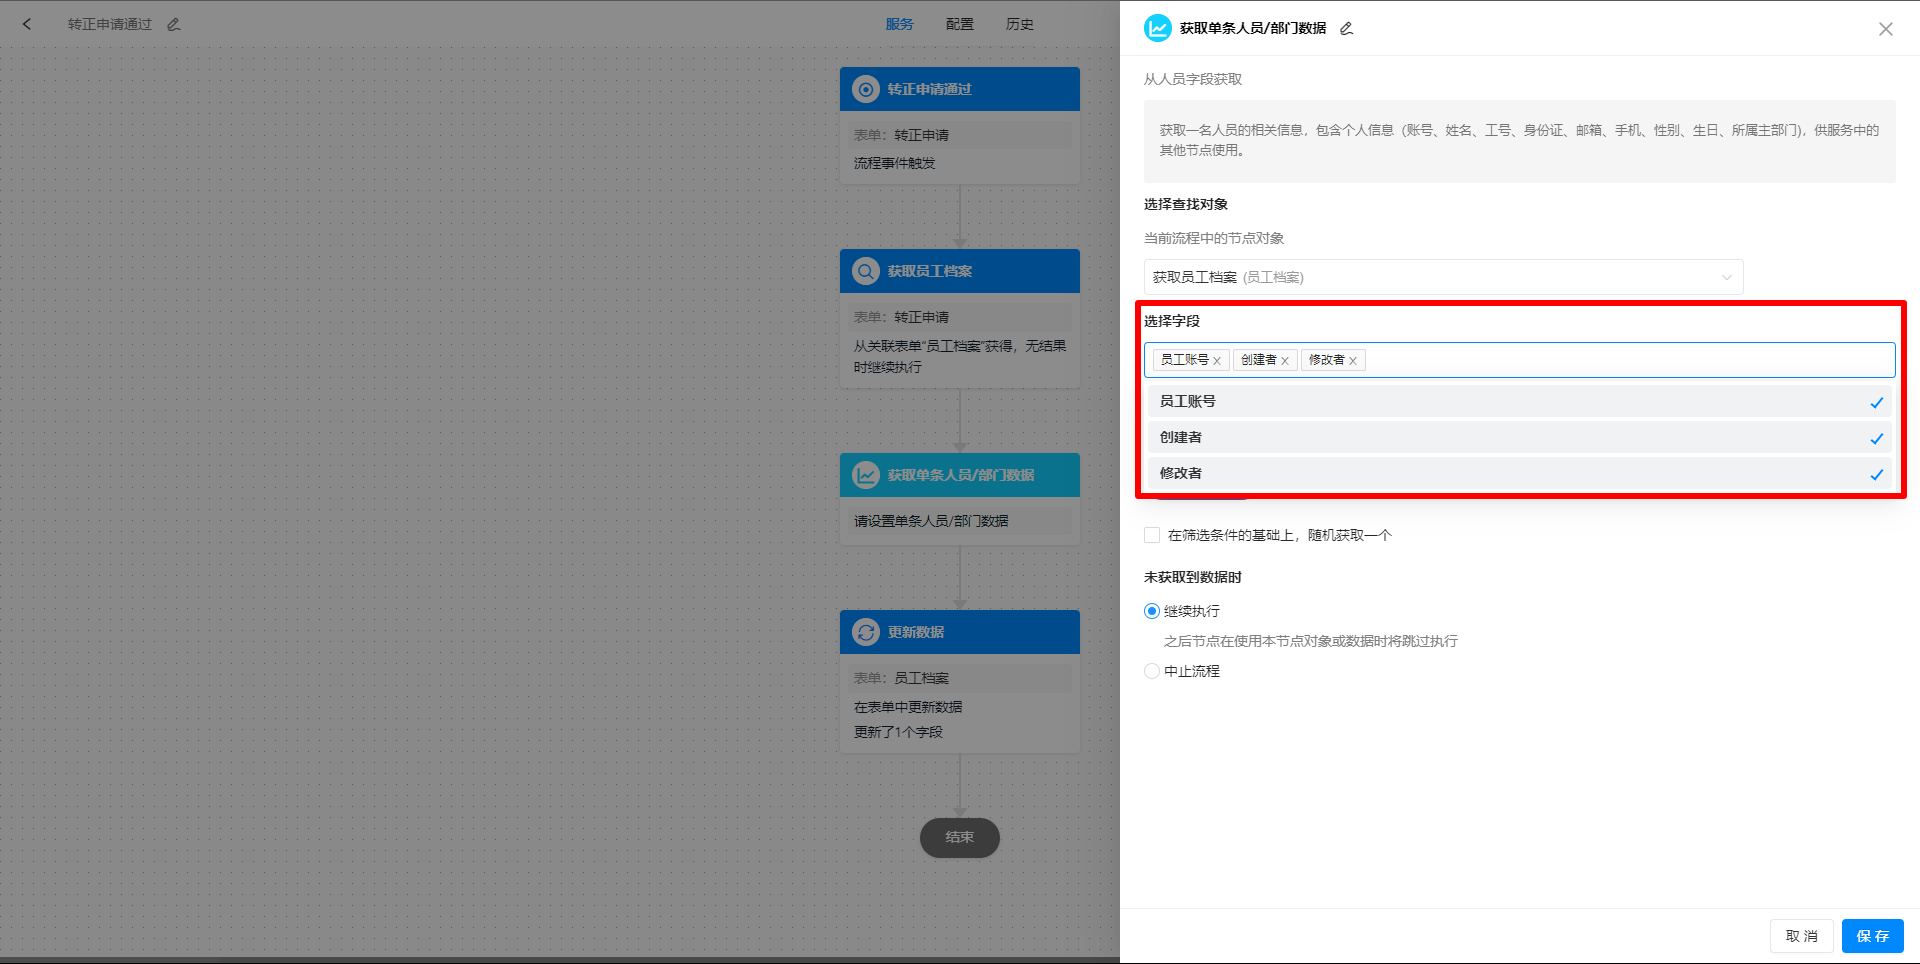
Task: Click the 取消 button
Action: click(1801, 936)
